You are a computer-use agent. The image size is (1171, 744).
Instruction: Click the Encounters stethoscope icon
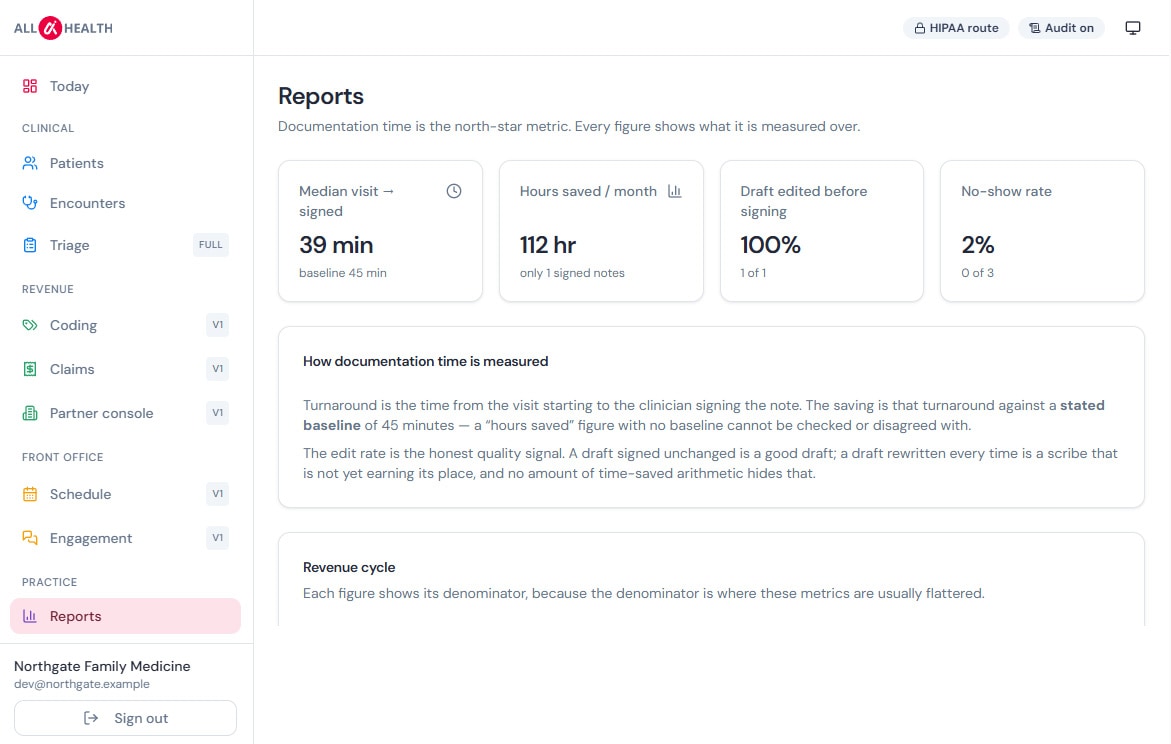pos(30,202)
